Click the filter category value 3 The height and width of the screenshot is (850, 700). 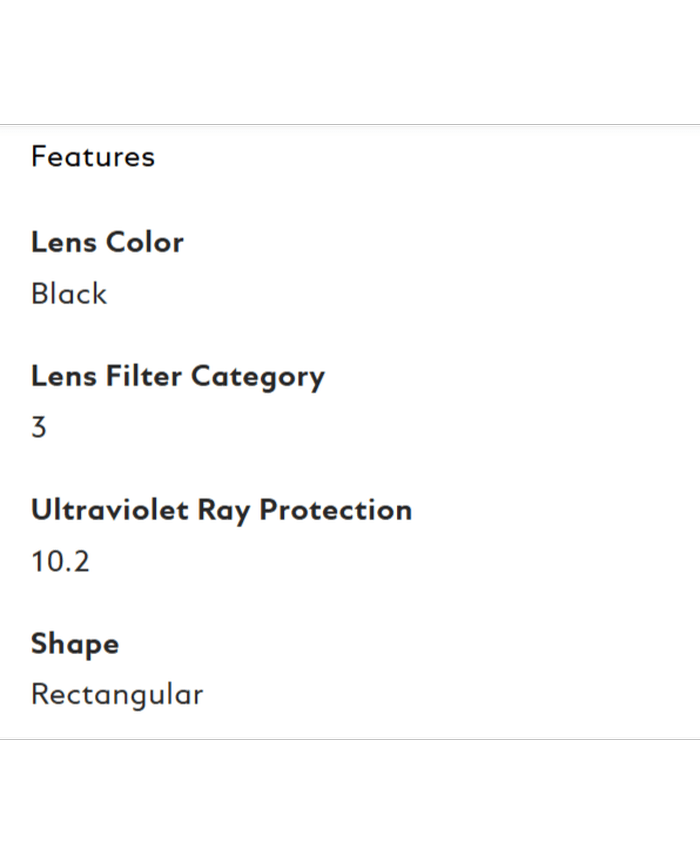coord(39,428)
